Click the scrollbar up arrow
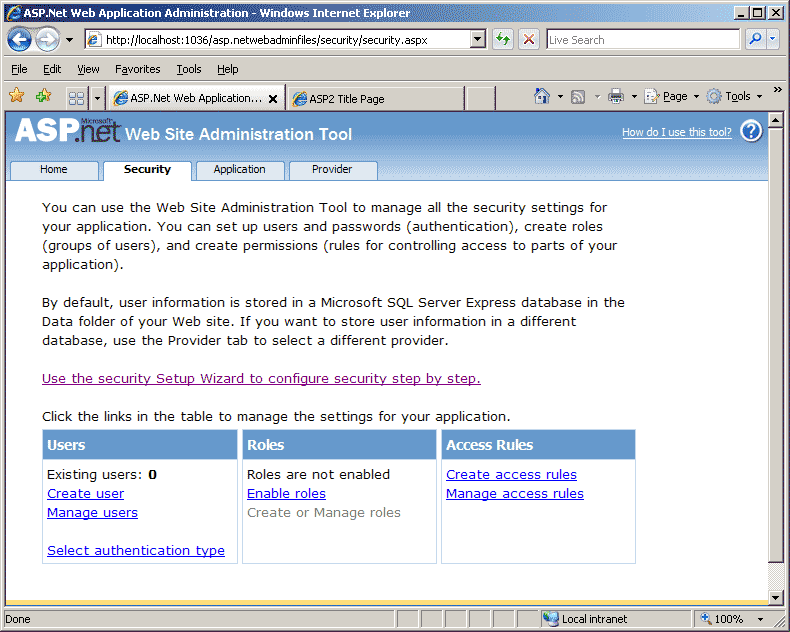 776,119
